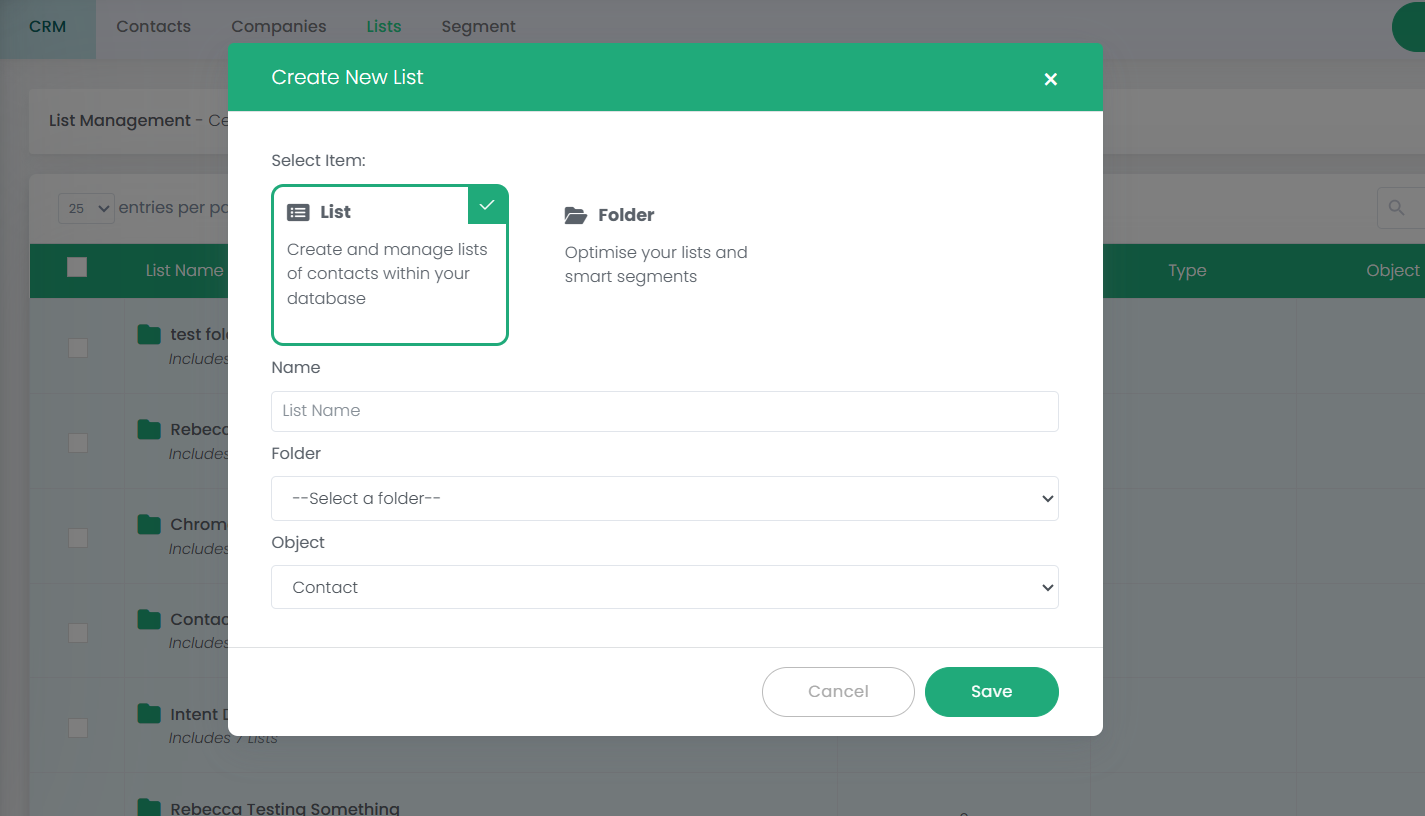
Task: Check the box for the Intent folder row
Action: (x=77, y=728)
